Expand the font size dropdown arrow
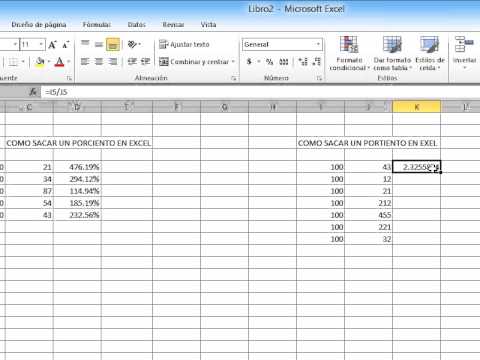The image size is (480, 360). tap(41, 44)
